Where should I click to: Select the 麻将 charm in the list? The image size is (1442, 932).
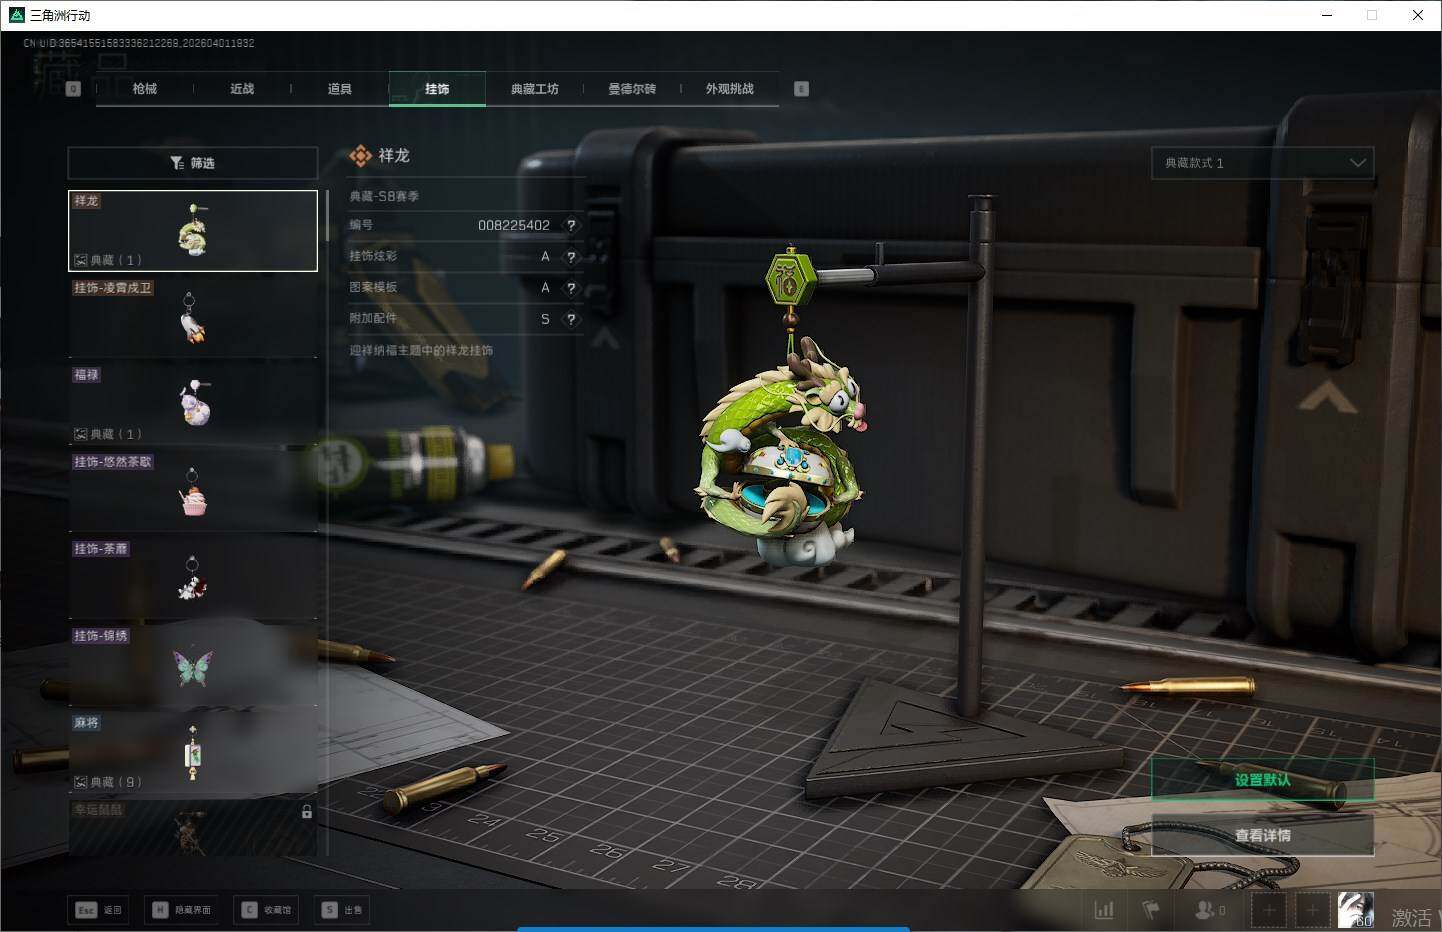tap(193, 752)
